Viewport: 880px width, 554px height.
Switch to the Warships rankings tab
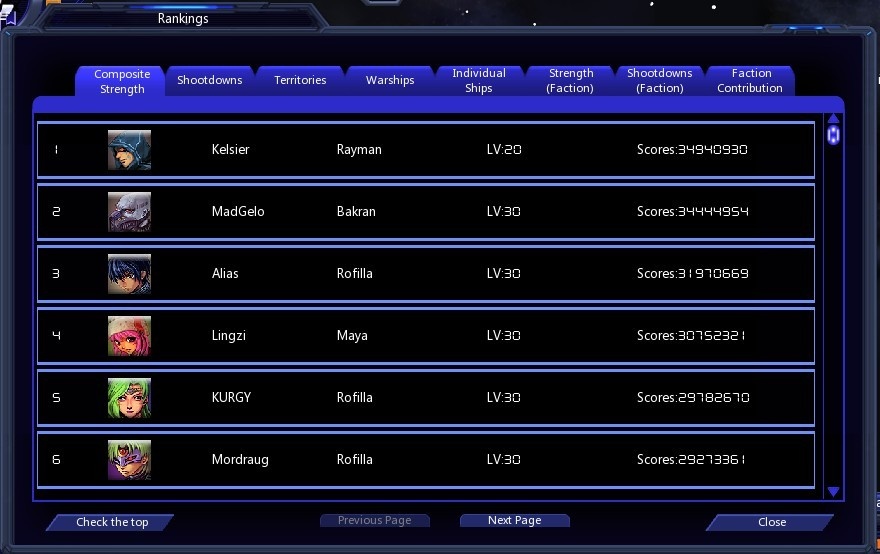click(x=390, y=81)
